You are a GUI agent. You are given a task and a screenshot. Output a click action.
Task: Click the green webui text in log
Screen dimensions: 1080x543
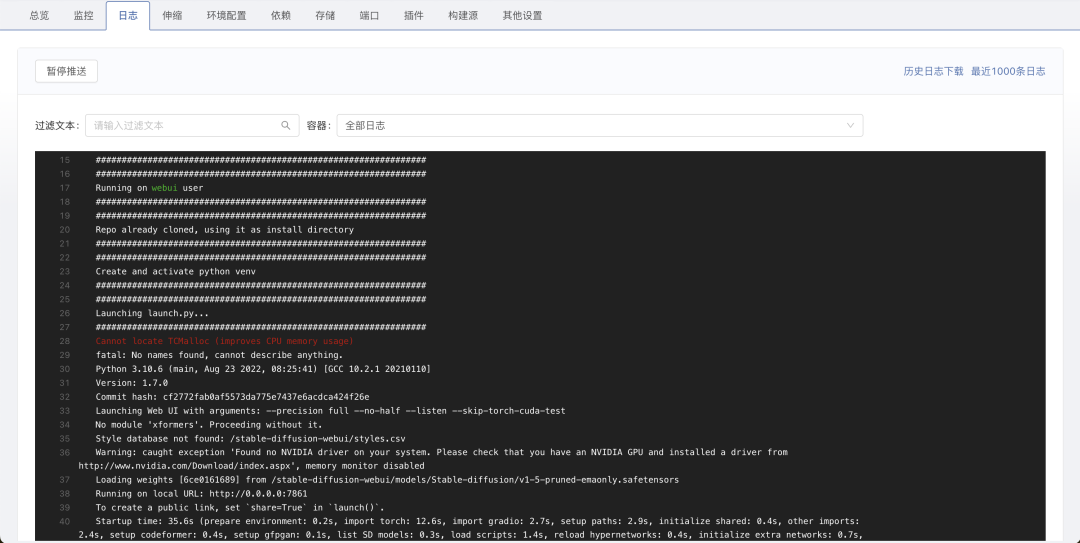164,187
